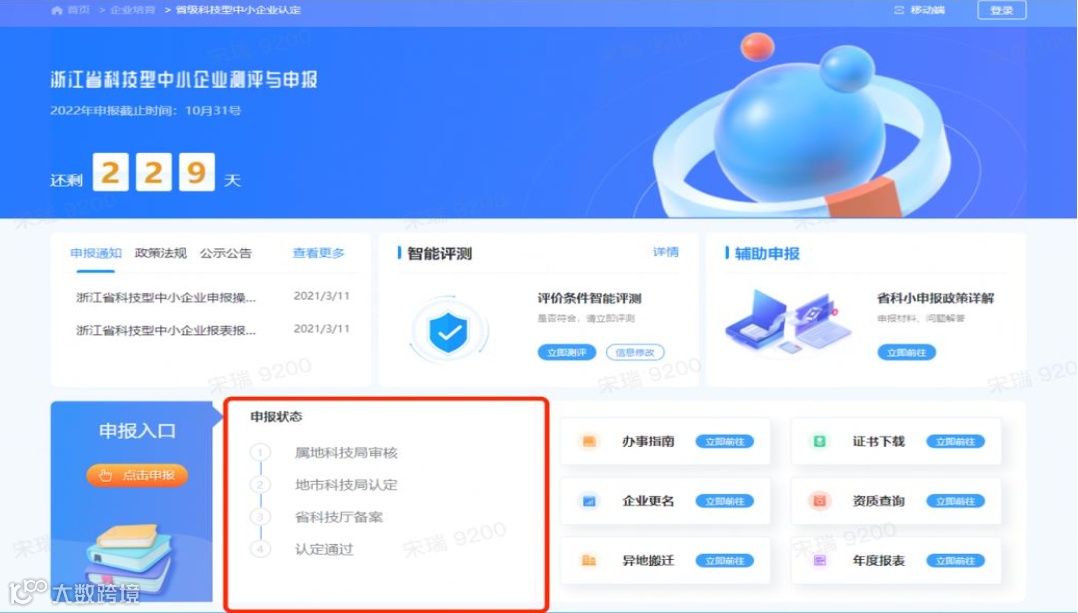The image size is (1078, 613).
Task: Click the 信息修改 button
Action: [635, 353]
